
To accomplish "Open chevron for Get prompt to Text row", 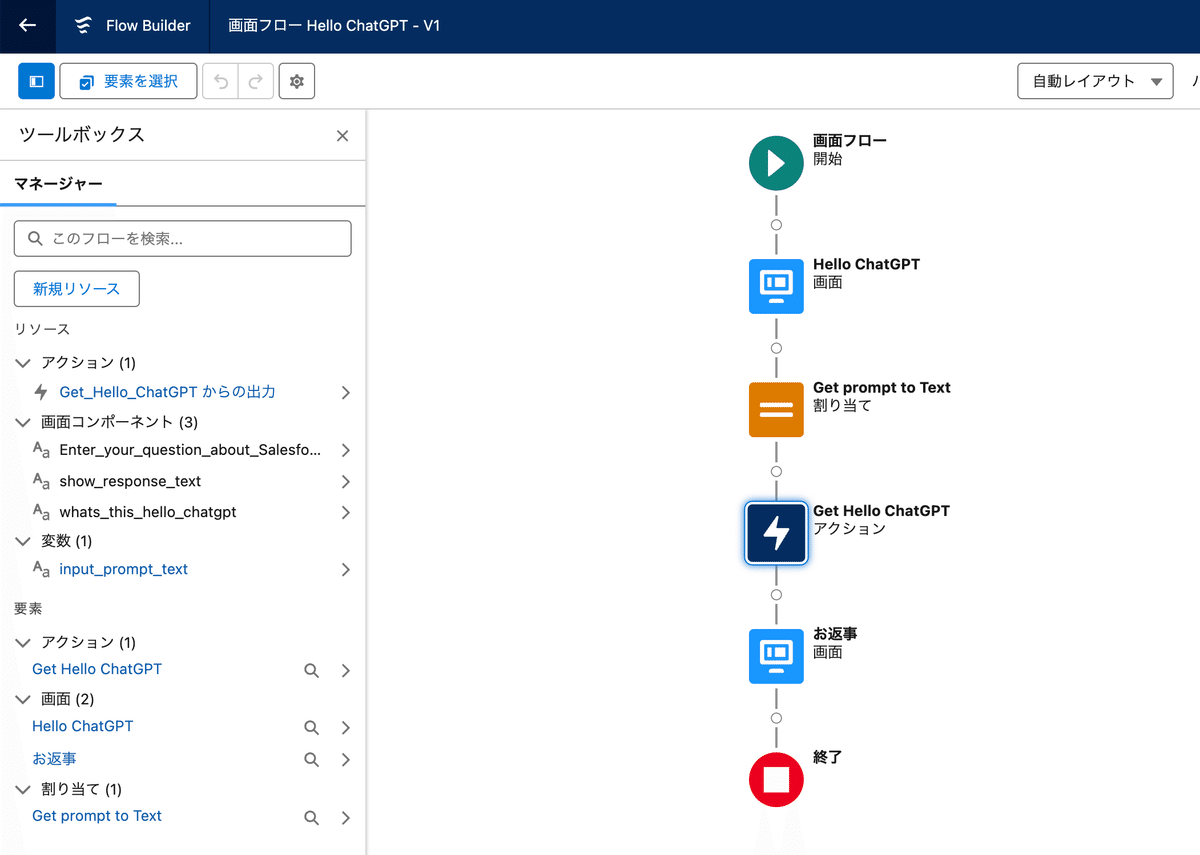I will (x=345, y=817).
